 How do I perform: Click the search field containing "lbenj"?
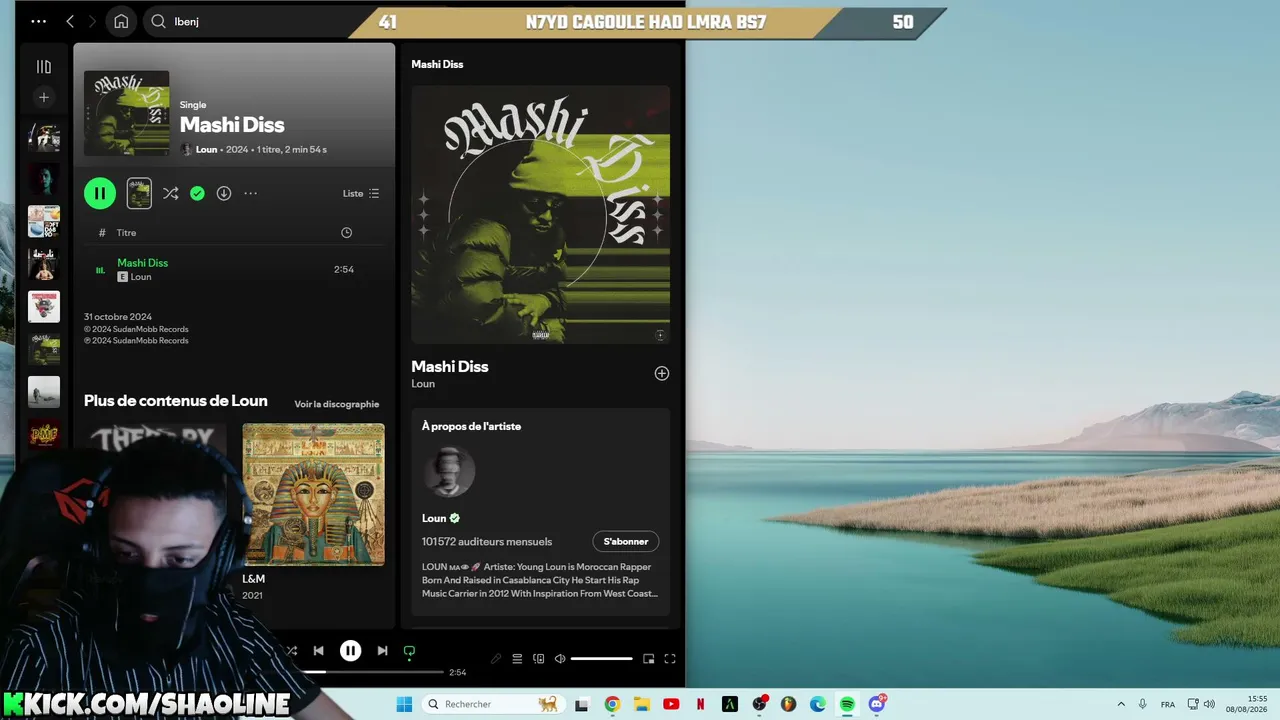pos(260,21)
